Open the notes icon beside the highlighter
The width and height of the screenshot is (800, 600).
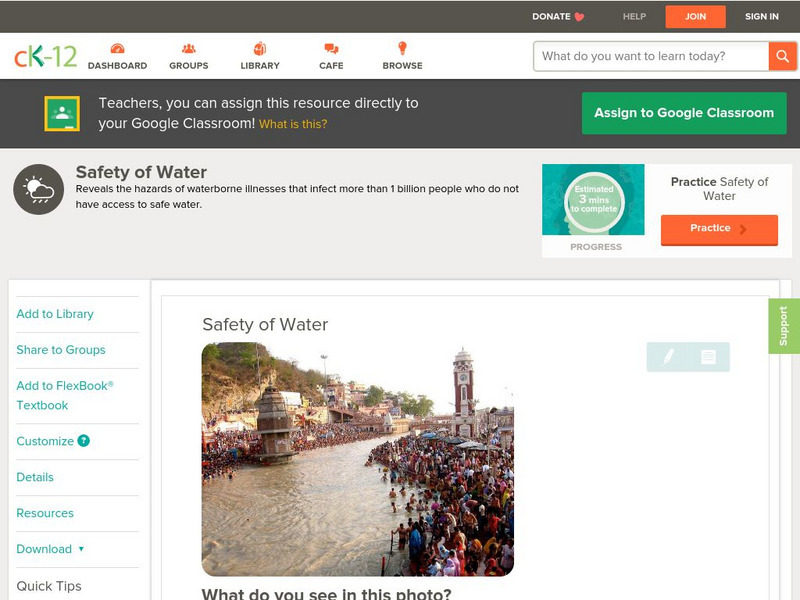point(708,357)
